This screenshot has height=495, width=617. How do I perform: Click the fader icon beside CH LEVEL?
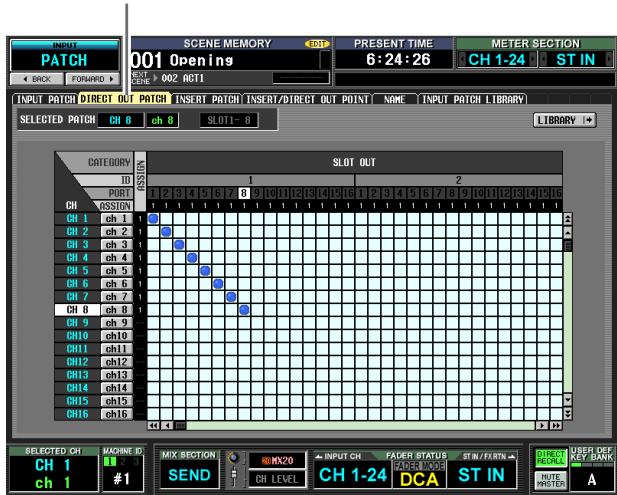(x=234, y=477)
